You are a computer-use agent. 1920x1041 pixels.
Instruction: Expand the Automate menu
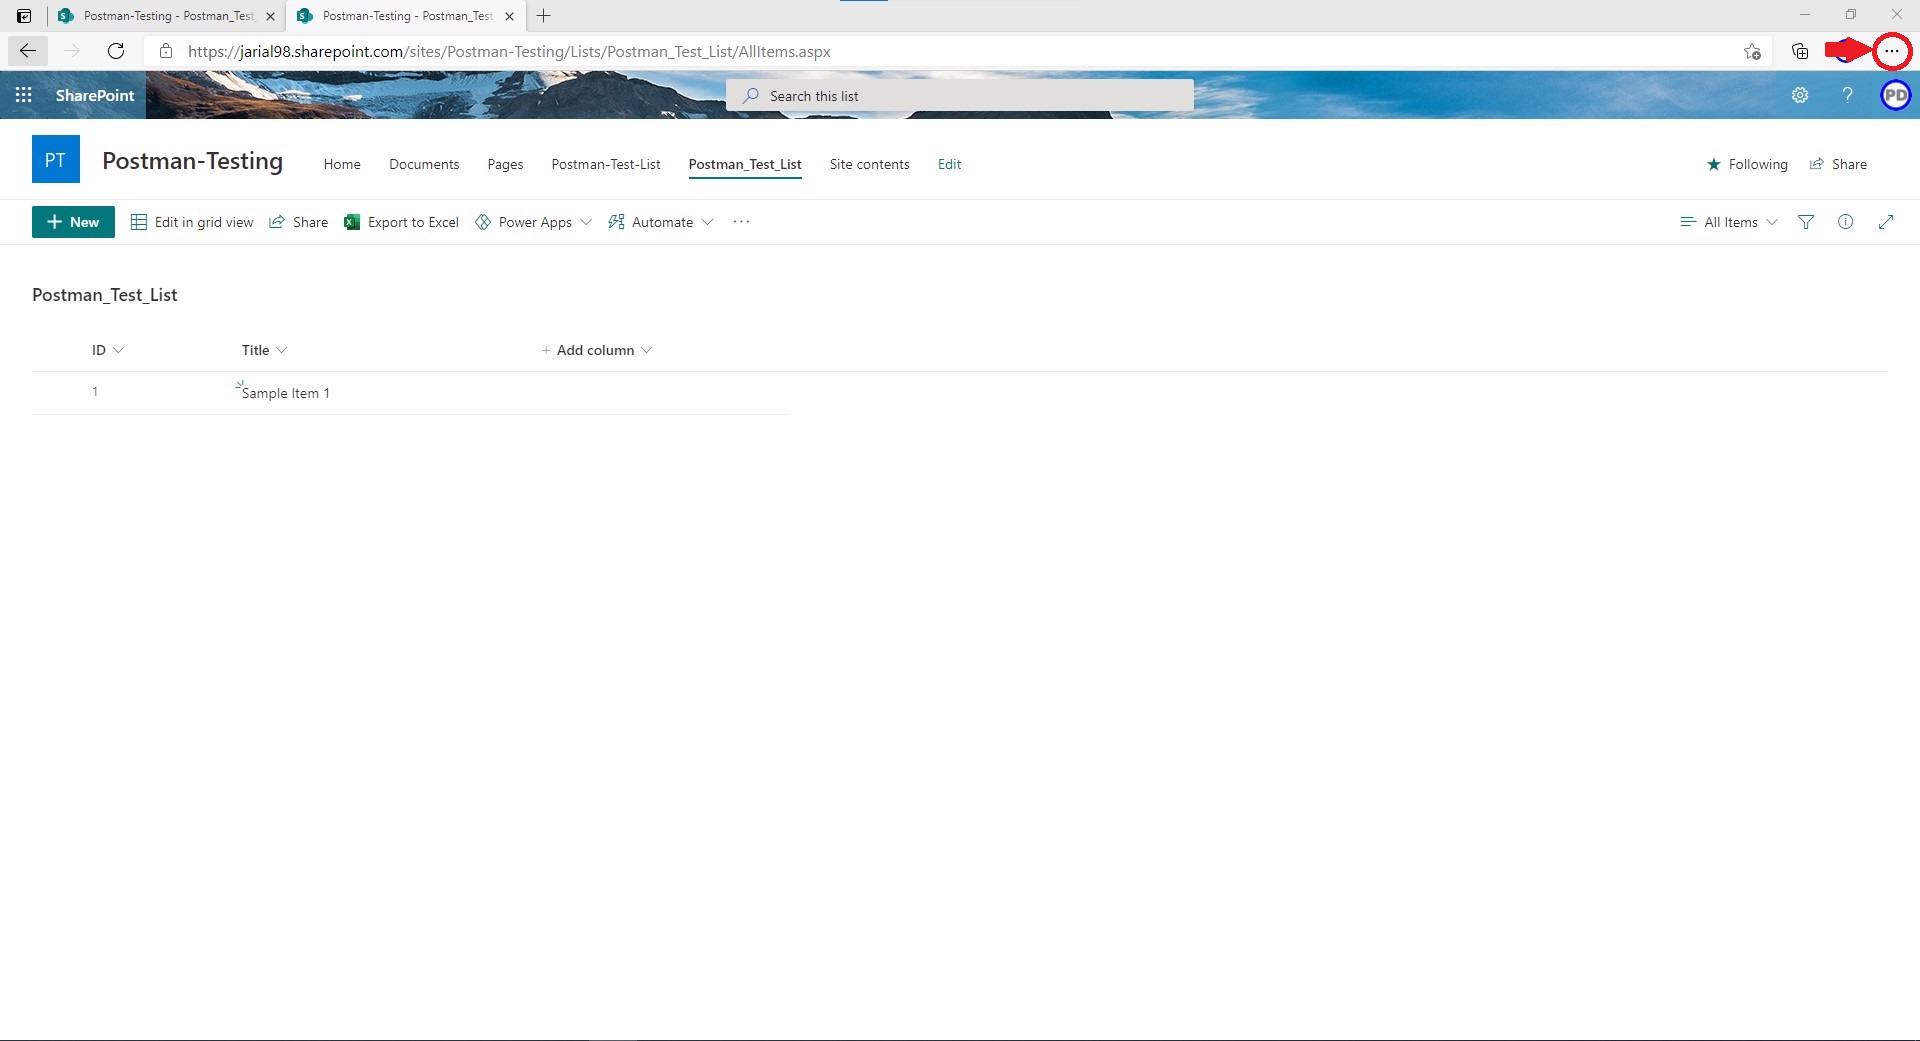pos(661,222)
